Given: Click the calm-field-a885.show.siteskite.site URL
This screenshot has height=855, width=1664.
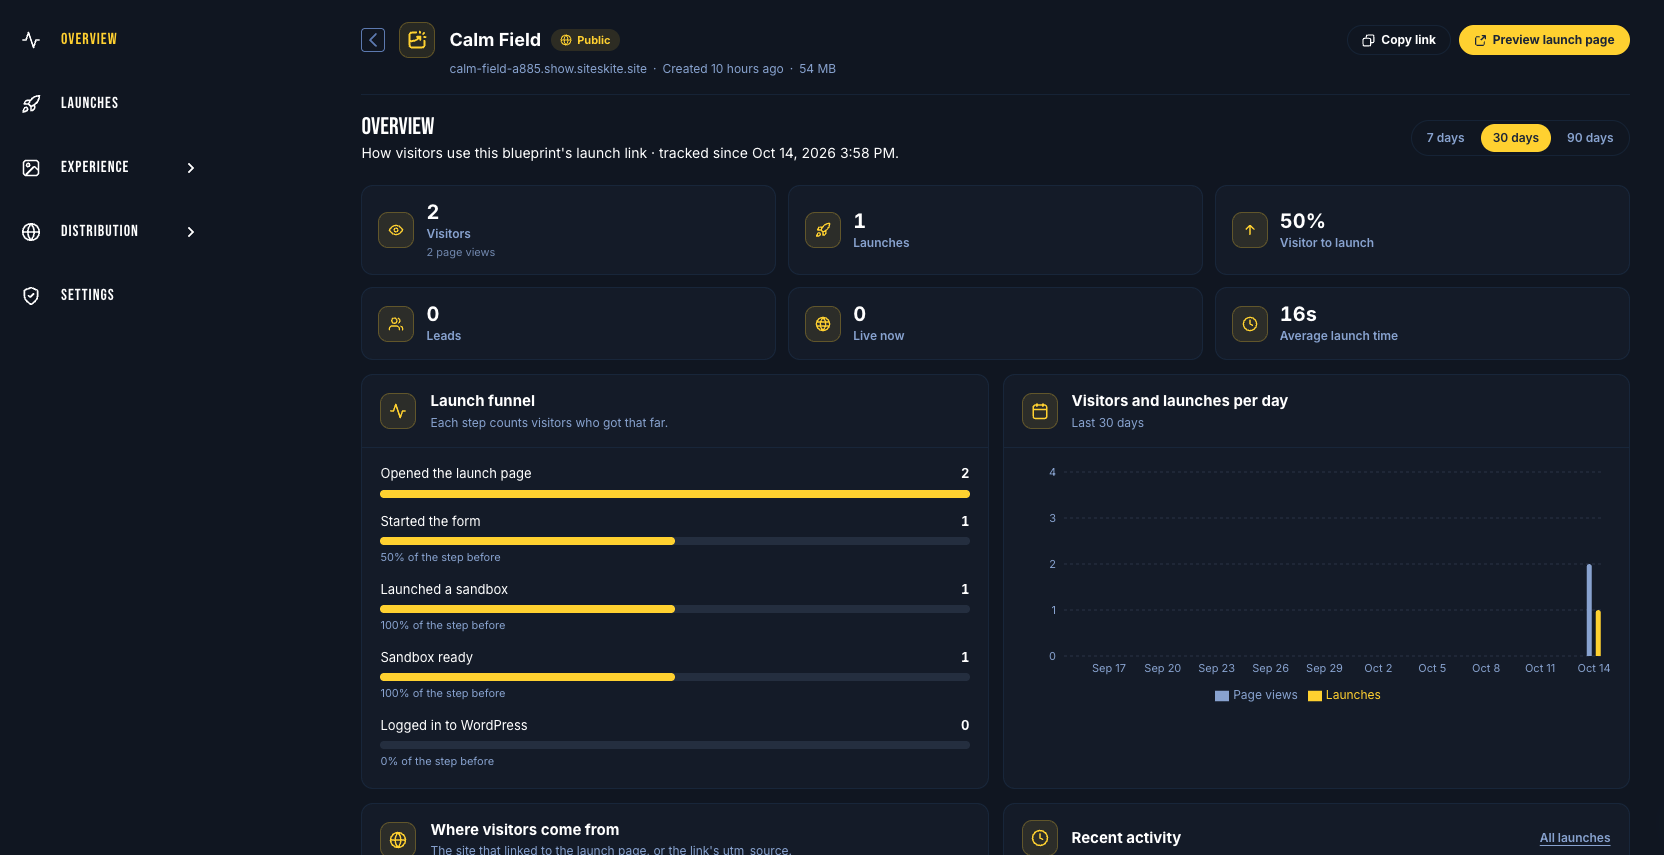Looking at the screenshot, I should [x=548, y=69].
